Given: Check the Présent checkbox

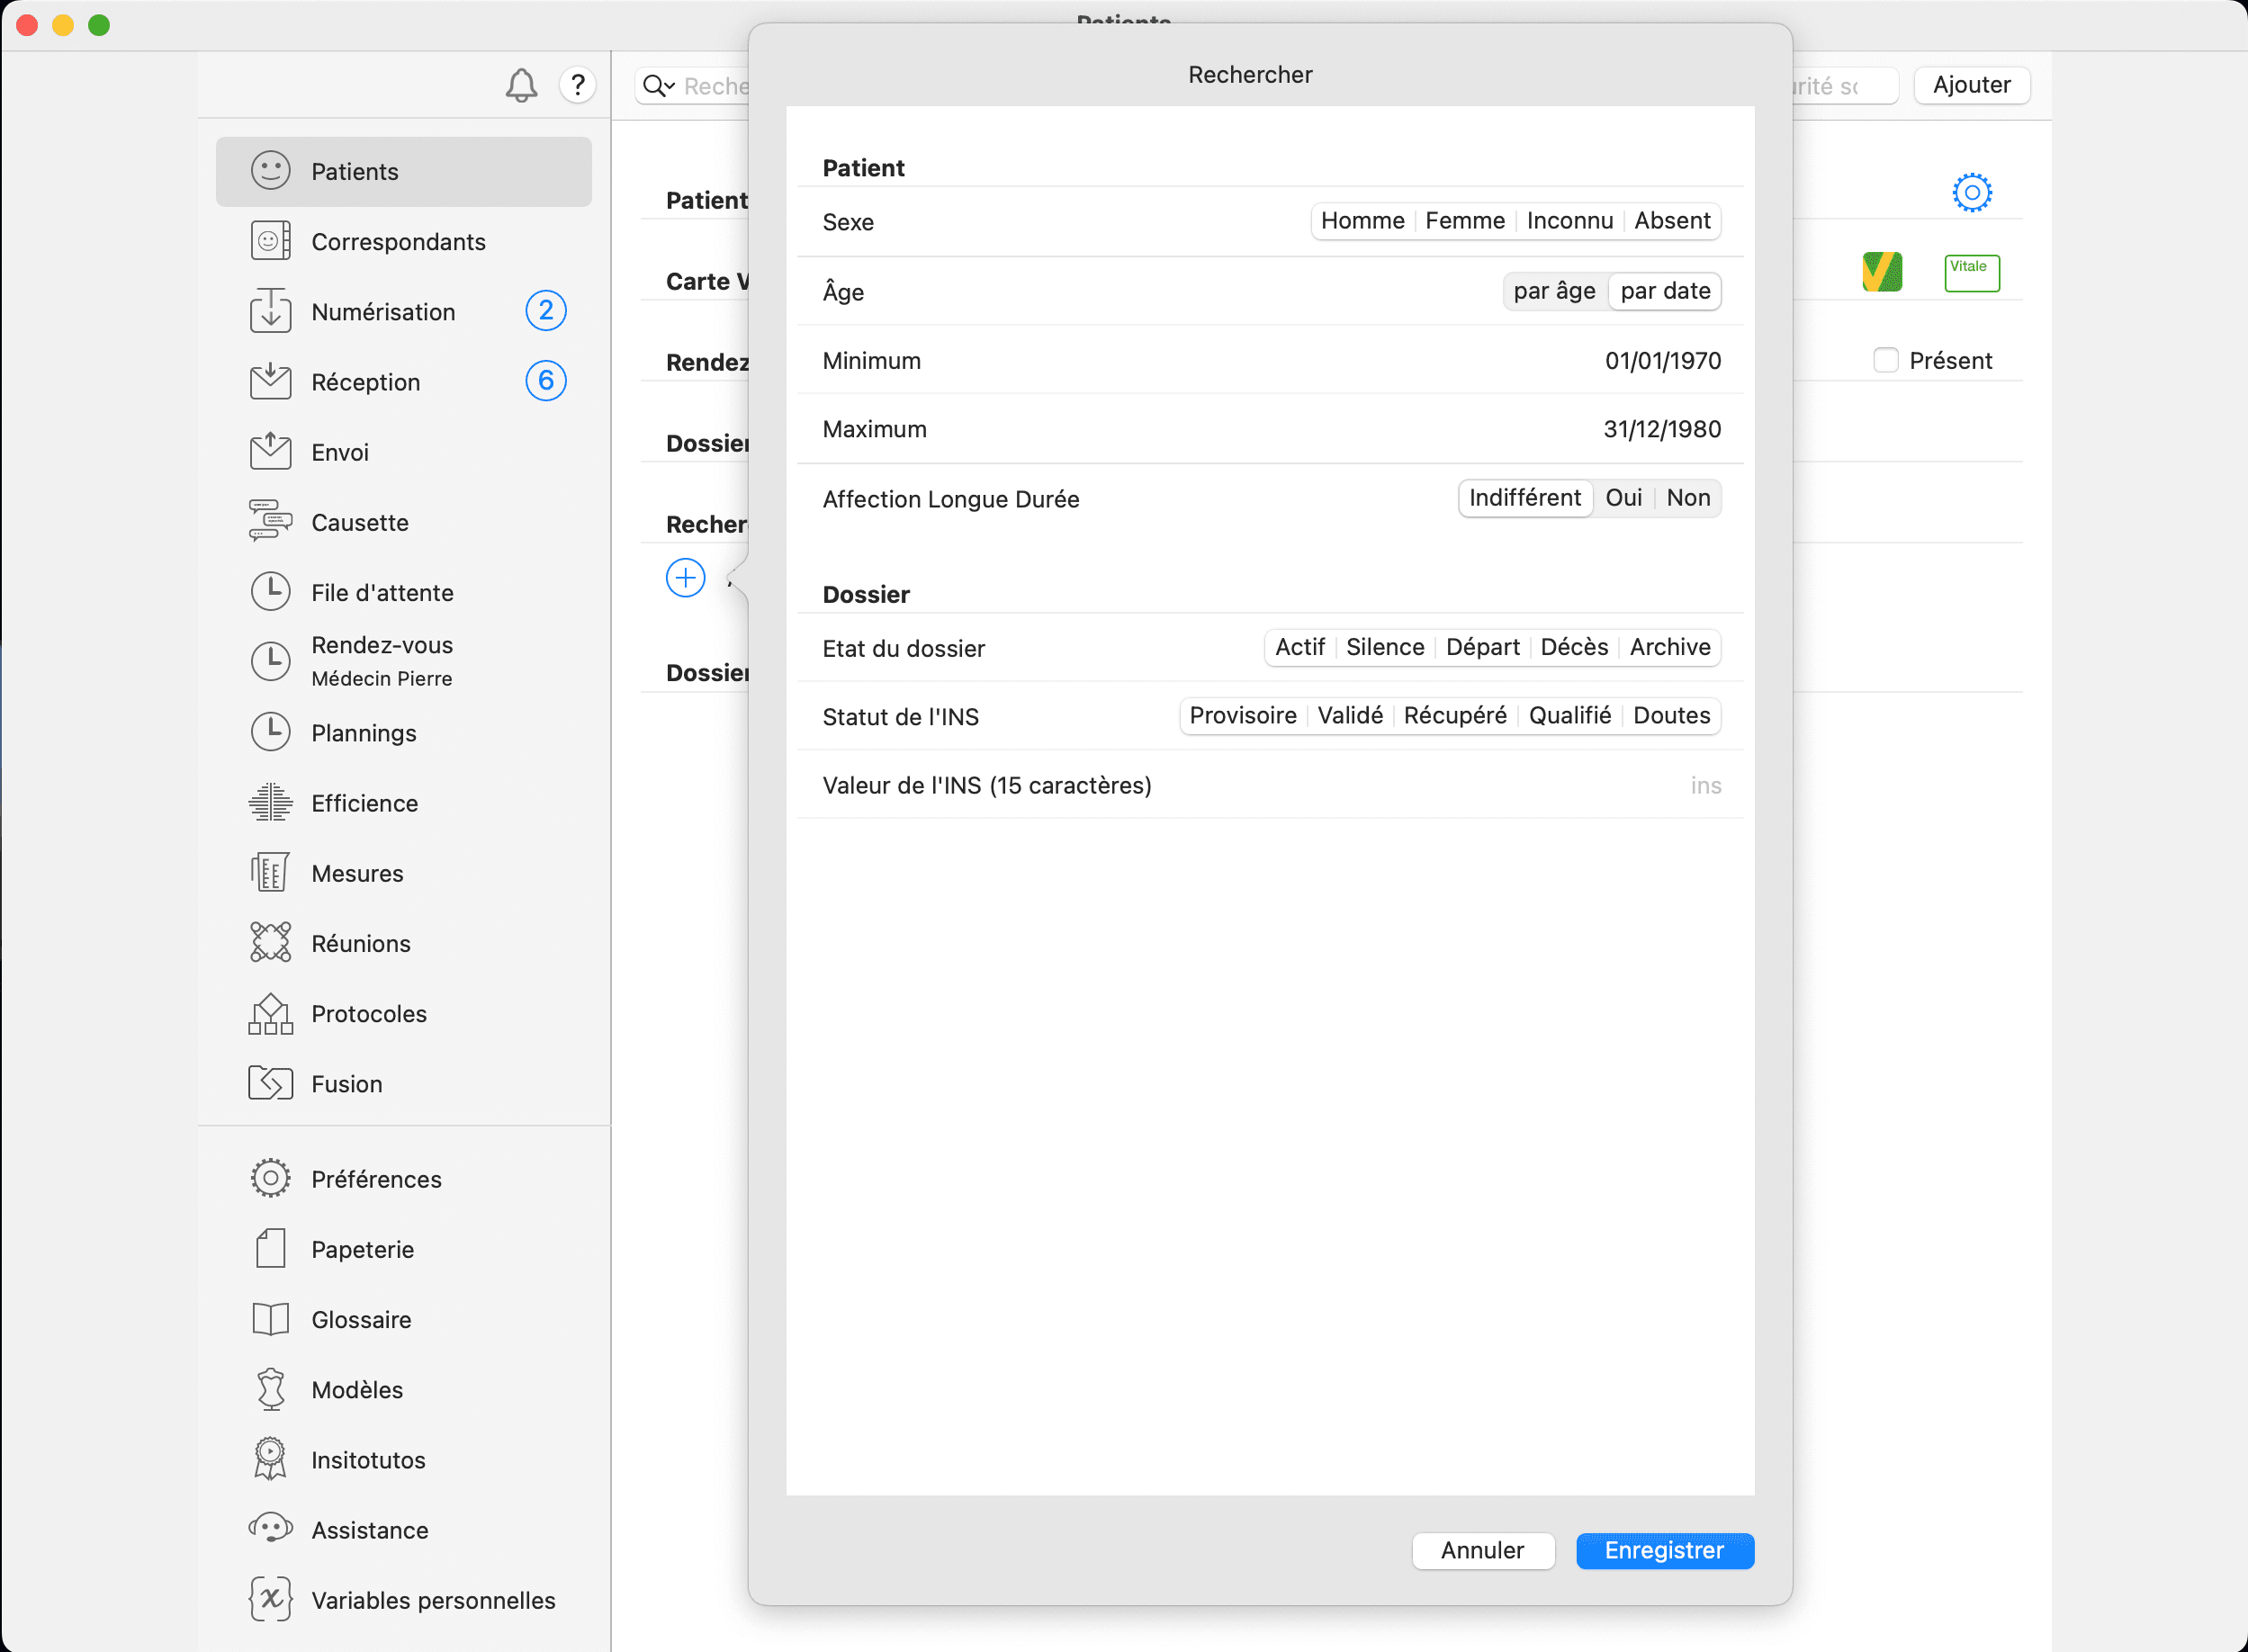Looking at the screenshot, I should (1885, 360).
